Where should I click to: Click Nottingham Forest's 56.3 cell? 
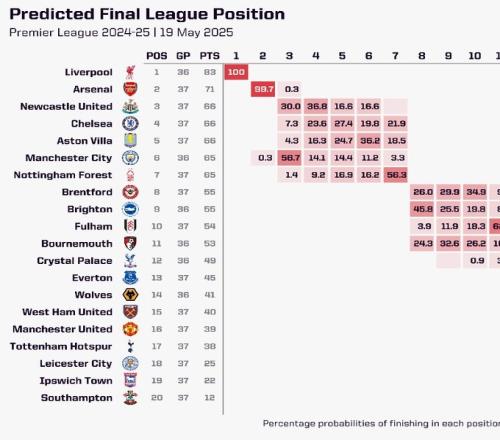[x=396, y=175]
